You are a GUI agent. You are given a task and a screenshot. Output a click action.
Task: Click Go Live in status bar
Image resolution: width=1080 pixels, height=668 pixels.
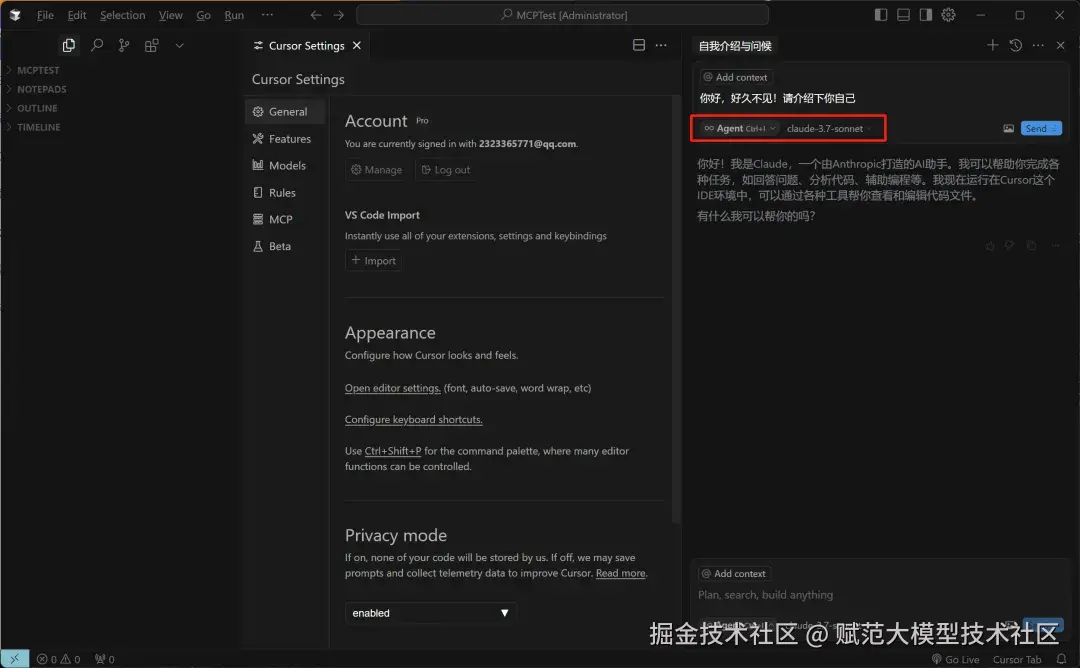click(x=955, y=659)
